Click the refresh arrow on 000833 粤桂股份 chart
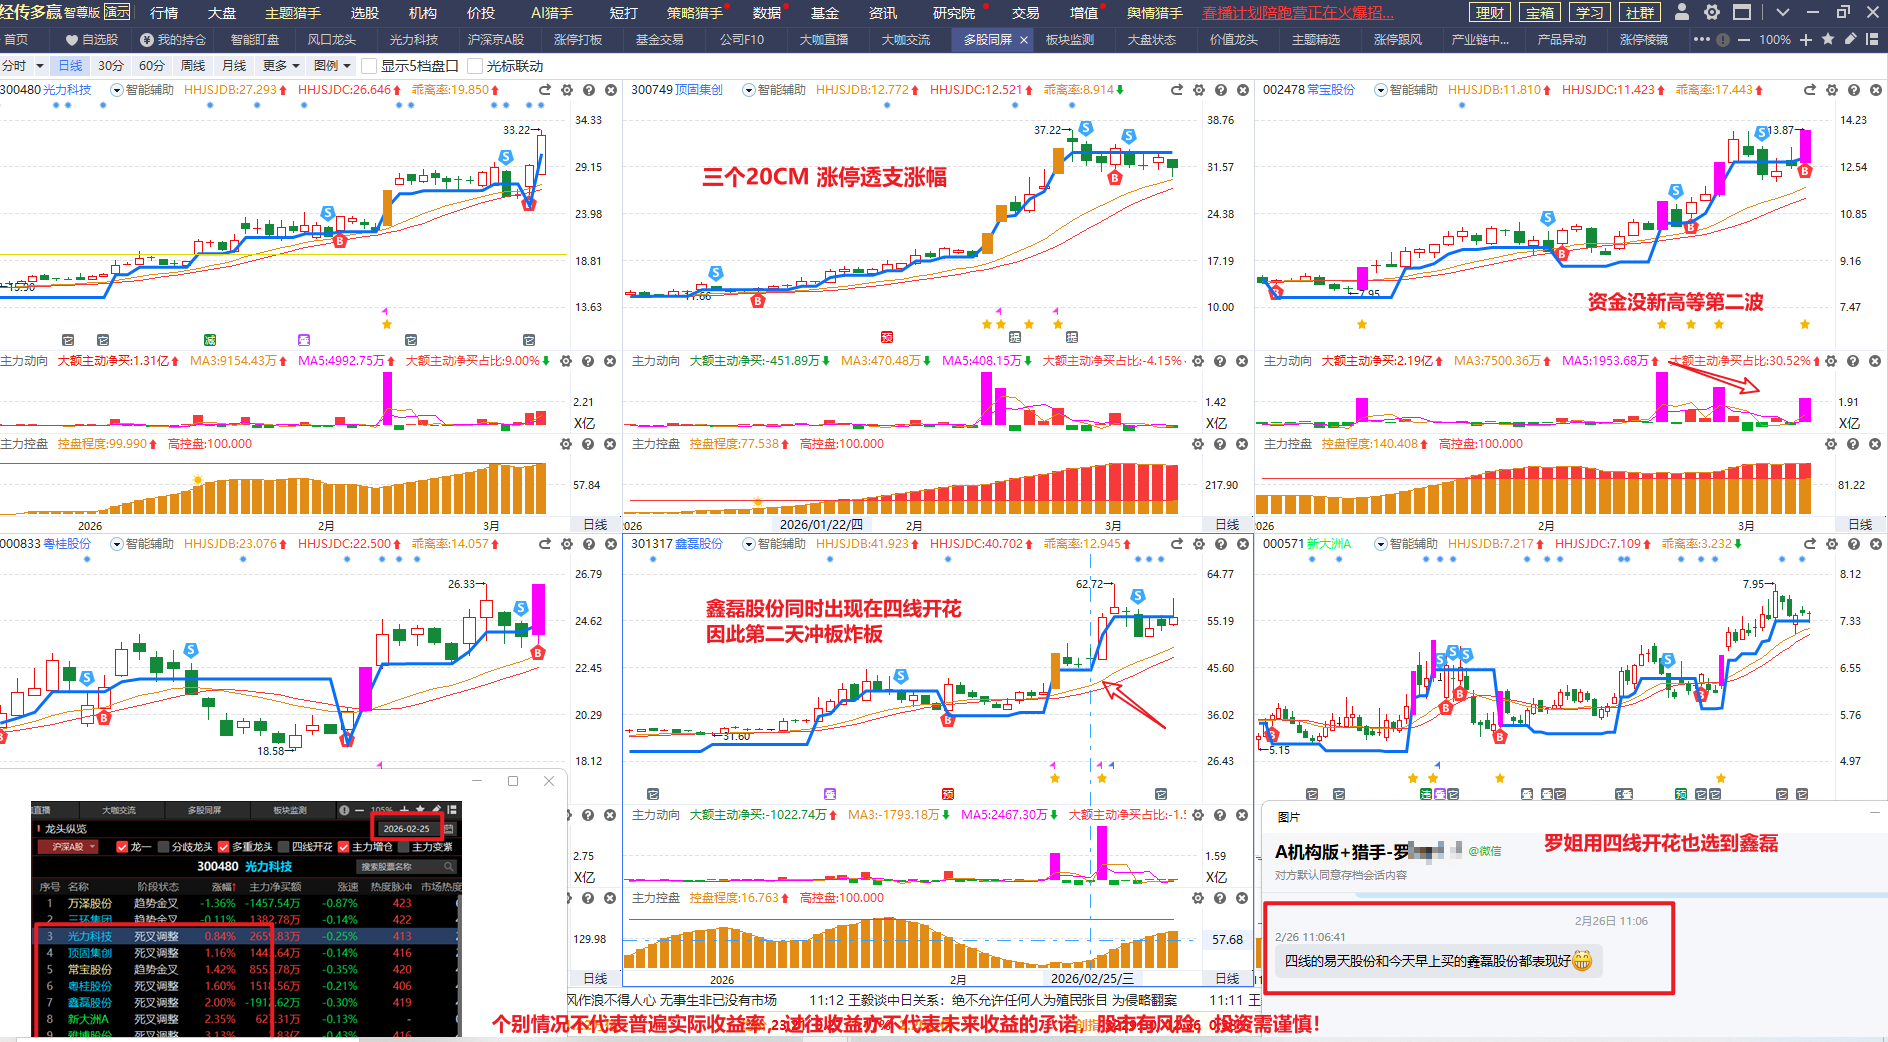The width and height of the screenshot is (1888, 1042). point(545,544)
